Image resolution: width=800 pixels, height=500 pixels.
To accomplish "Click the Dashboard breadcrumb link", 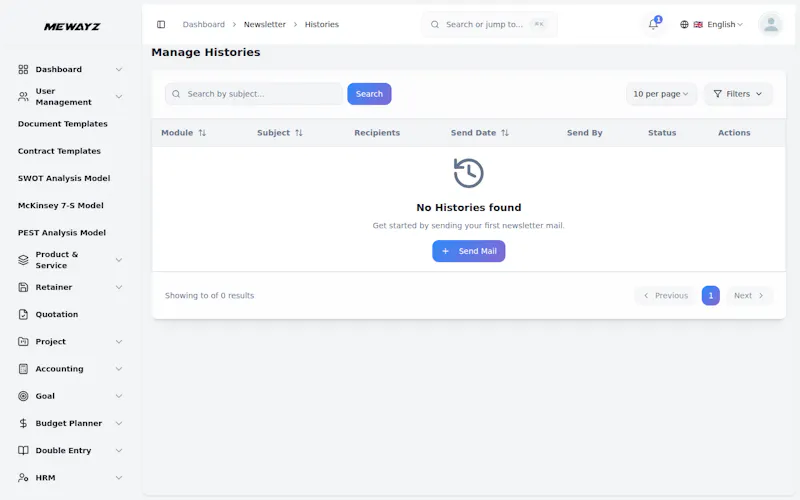I will (x=204, y=24).
